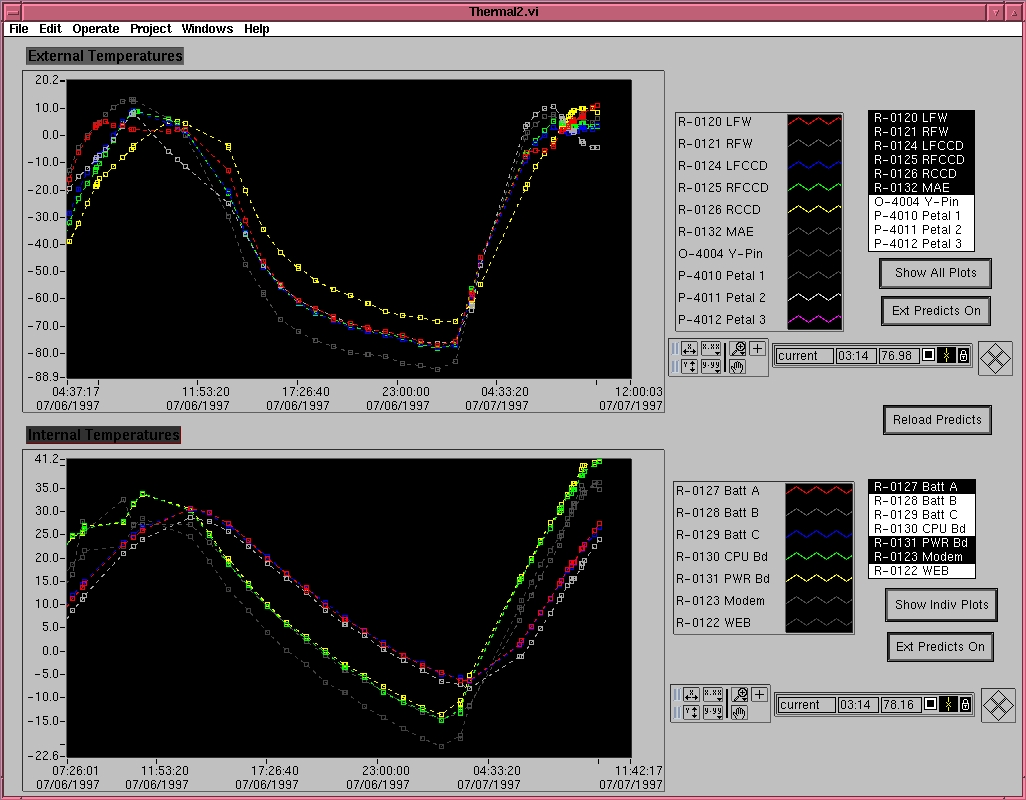
Task: Toggle X autoscale lock switch, Internal Temperatures palette
Action: [x=677, y=695]
